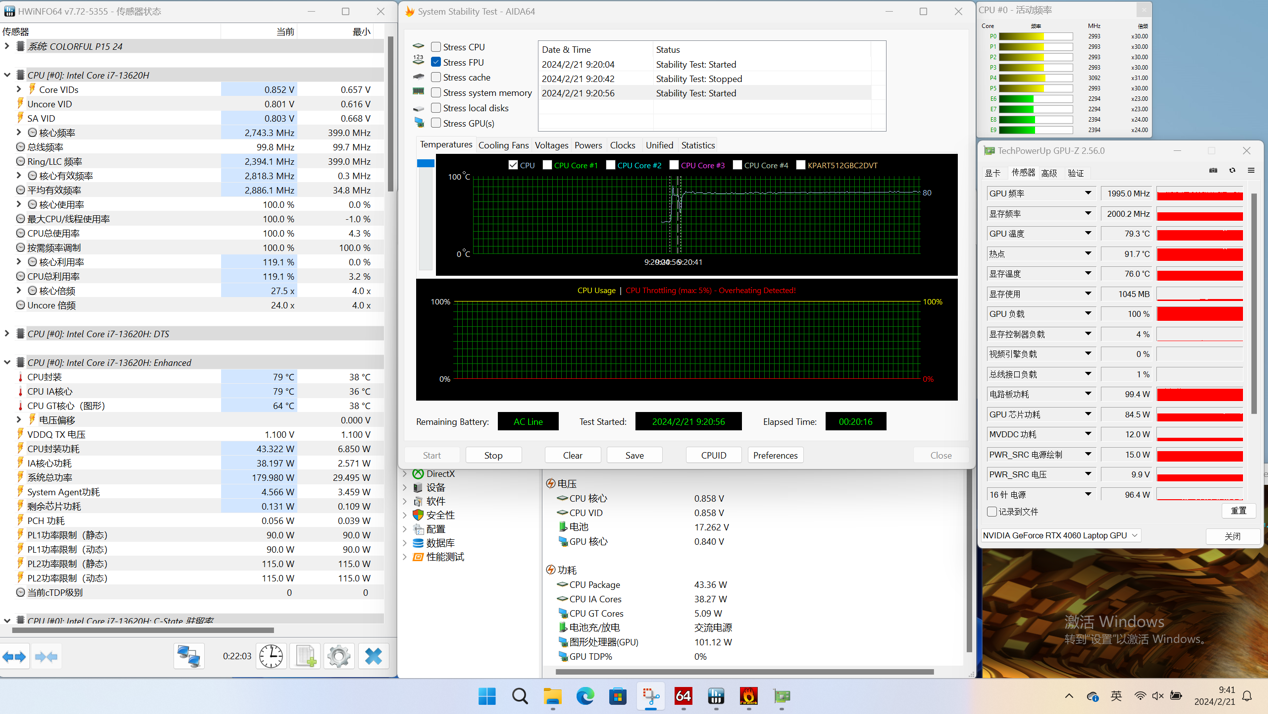Image resolution: width=1268 pixels, height=714 pixels.
Task: Open the GPU 温度 sensor dropdown
Action: tap(1088, 234)
